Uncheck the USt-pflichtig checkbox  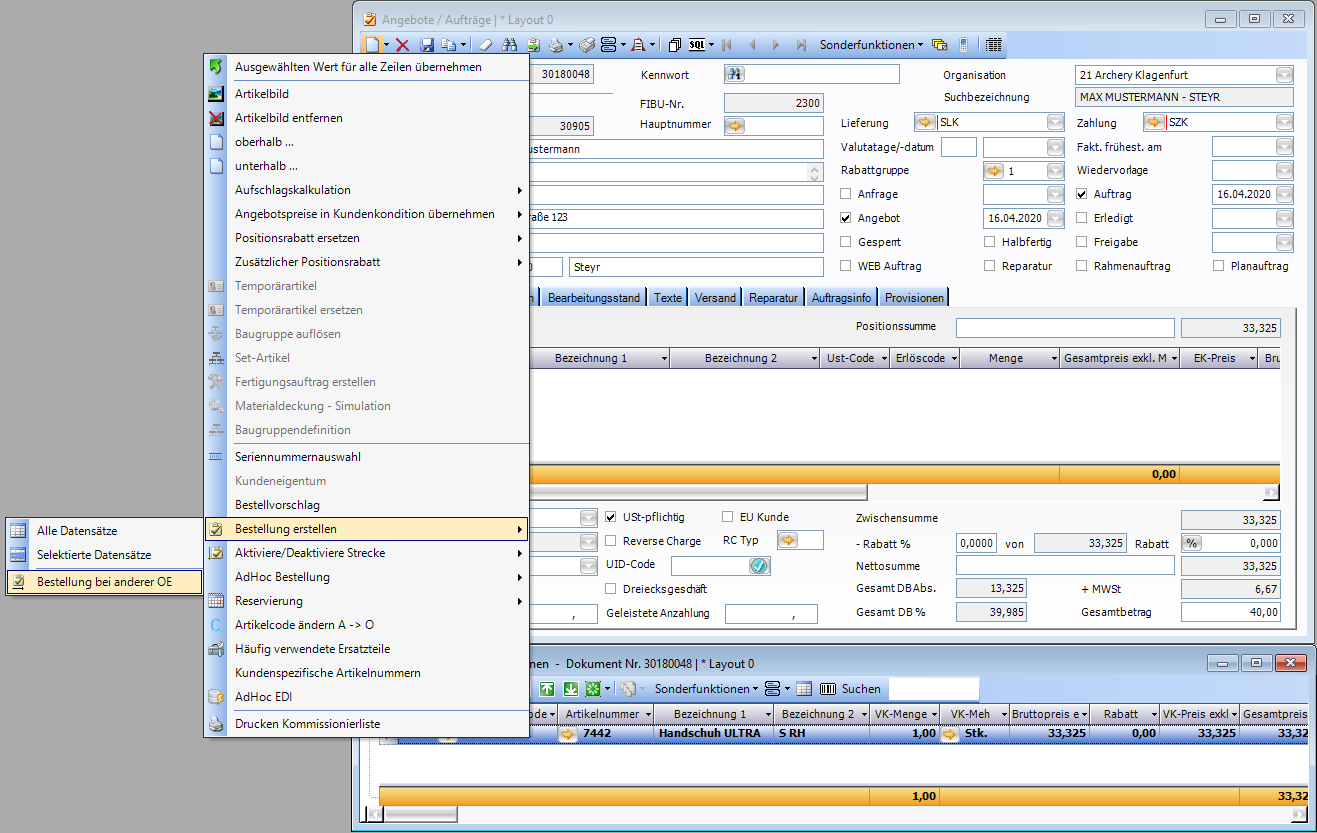click(x=612, y=517)
